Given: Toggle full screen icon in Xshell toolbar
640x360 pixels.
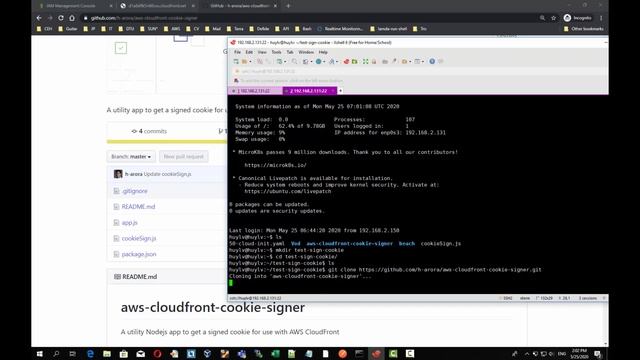Looking at the screenshot, I should coord(366,62).
